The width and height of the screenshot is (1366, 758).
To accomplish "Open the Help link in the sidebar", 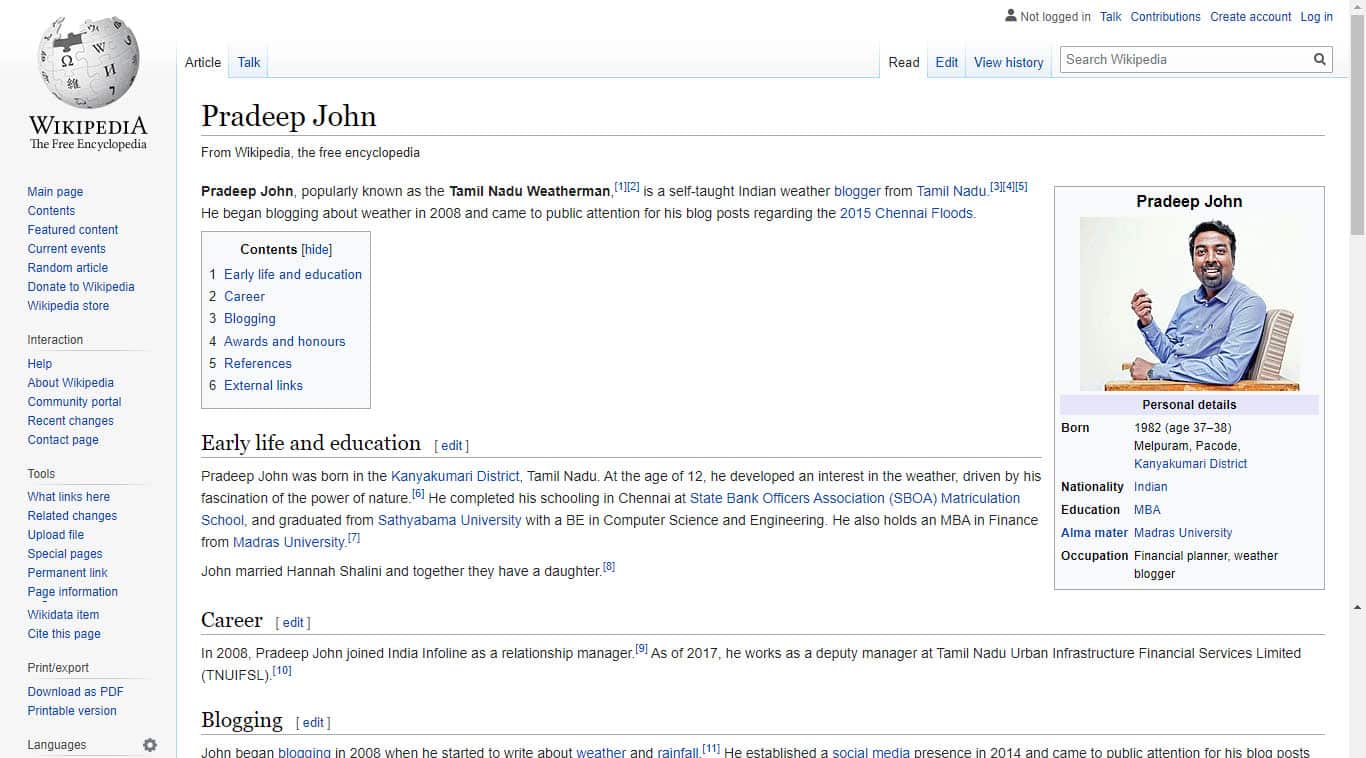I will pyautogui.click(x=40, y=364).
